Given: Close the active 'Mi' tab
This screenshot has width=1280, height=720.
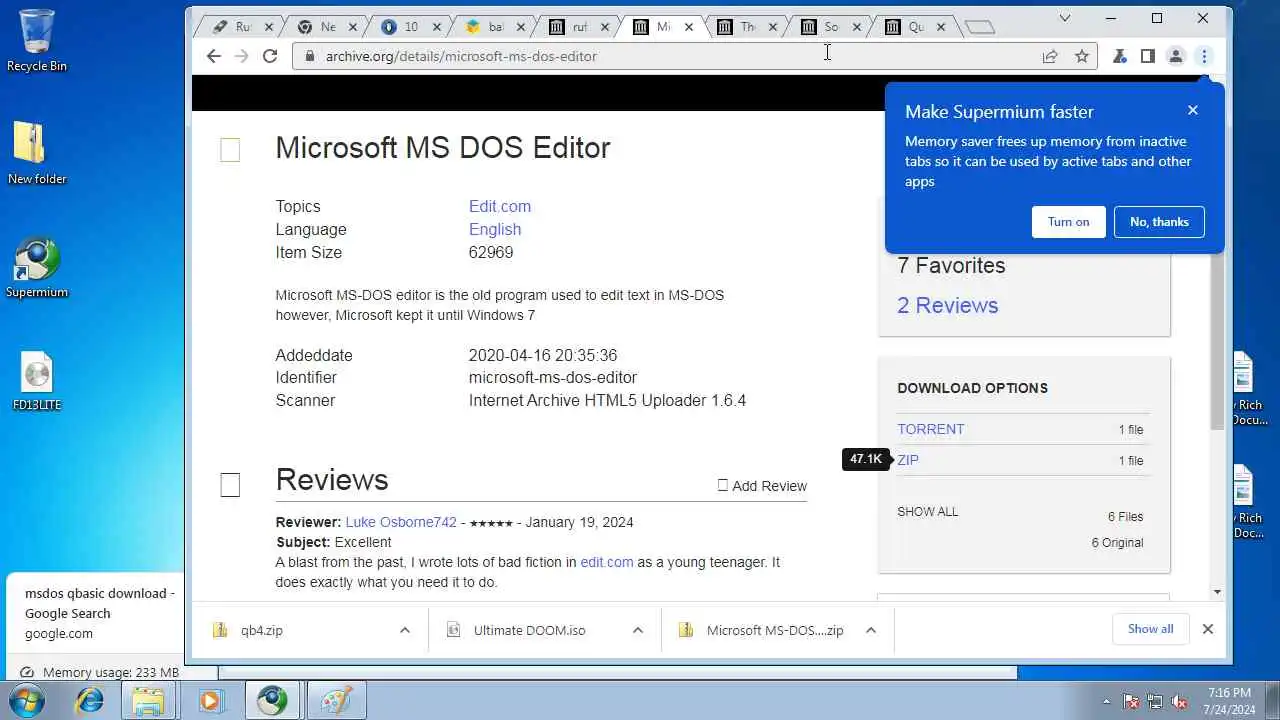Looking at the screenshot, I should click(688, 27).
